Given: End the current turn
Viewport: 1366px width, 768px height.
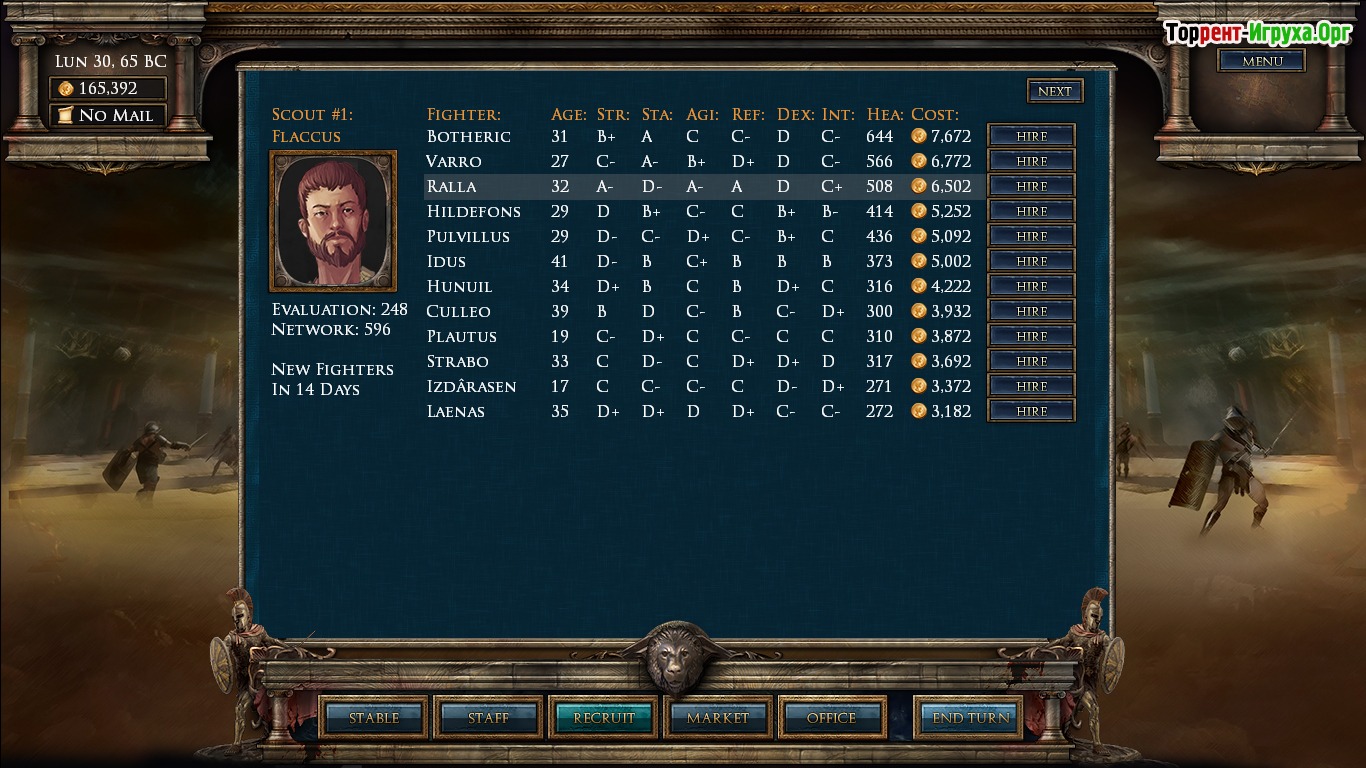Looking at the screenshot, I should pyautogui.click(x=971, y=718).
